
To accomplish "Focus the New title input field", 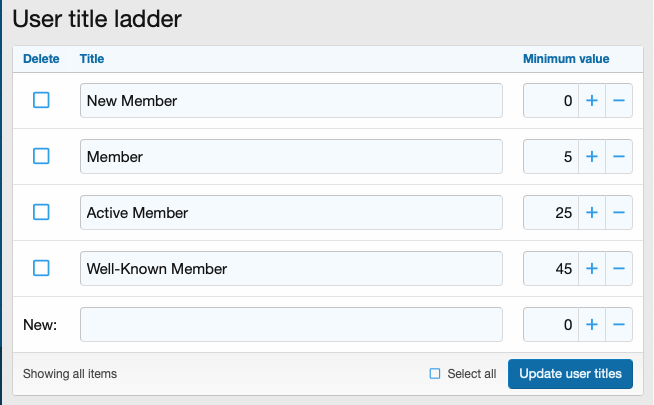I will point(291,325).
